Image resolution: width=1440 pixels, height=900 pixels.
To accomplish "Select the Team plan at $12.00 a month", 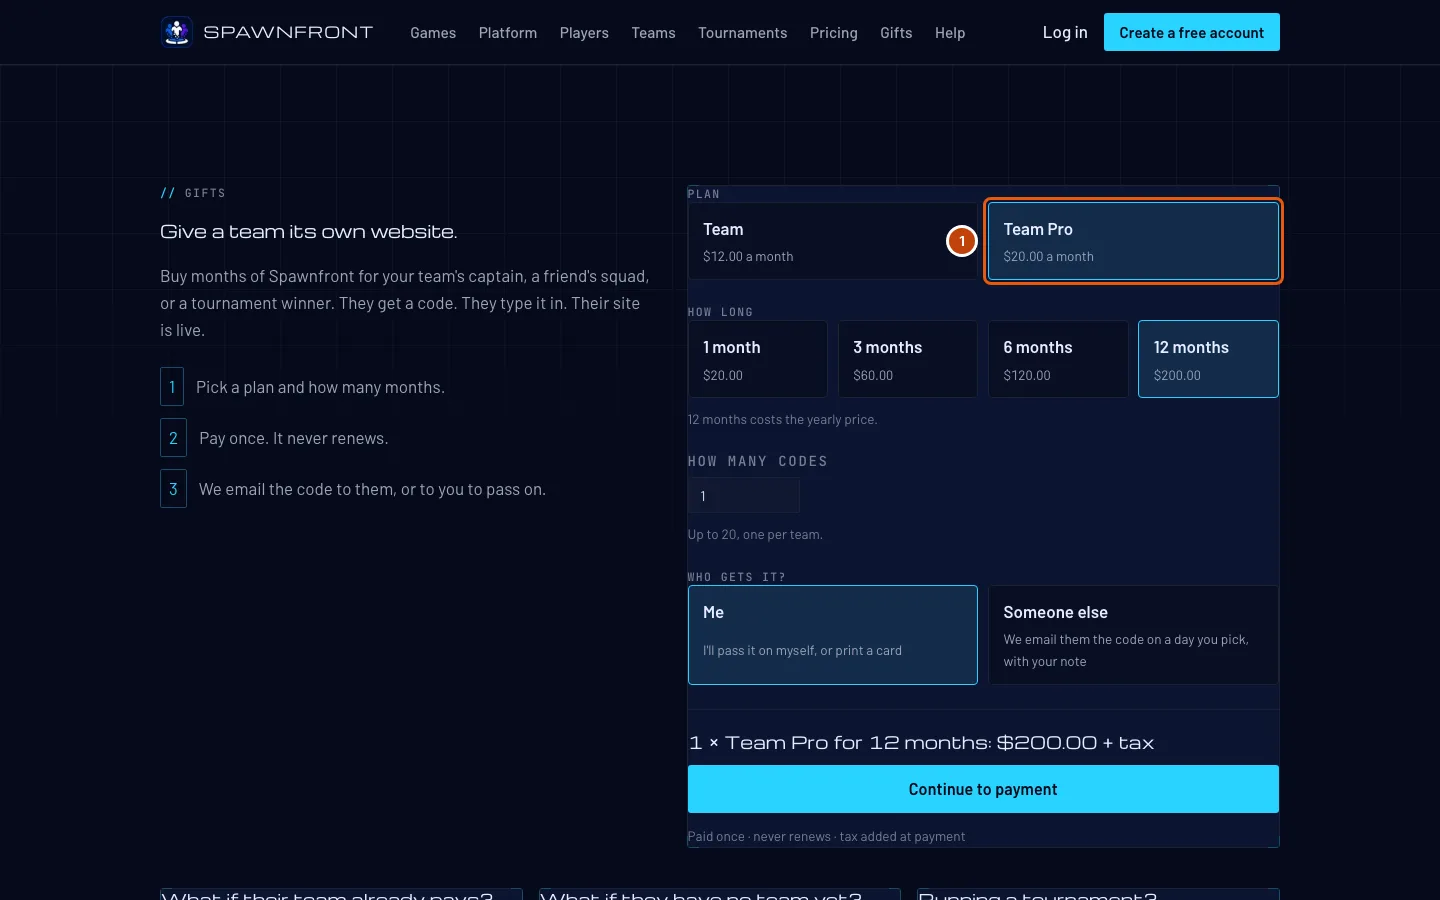I will [832, 241].
